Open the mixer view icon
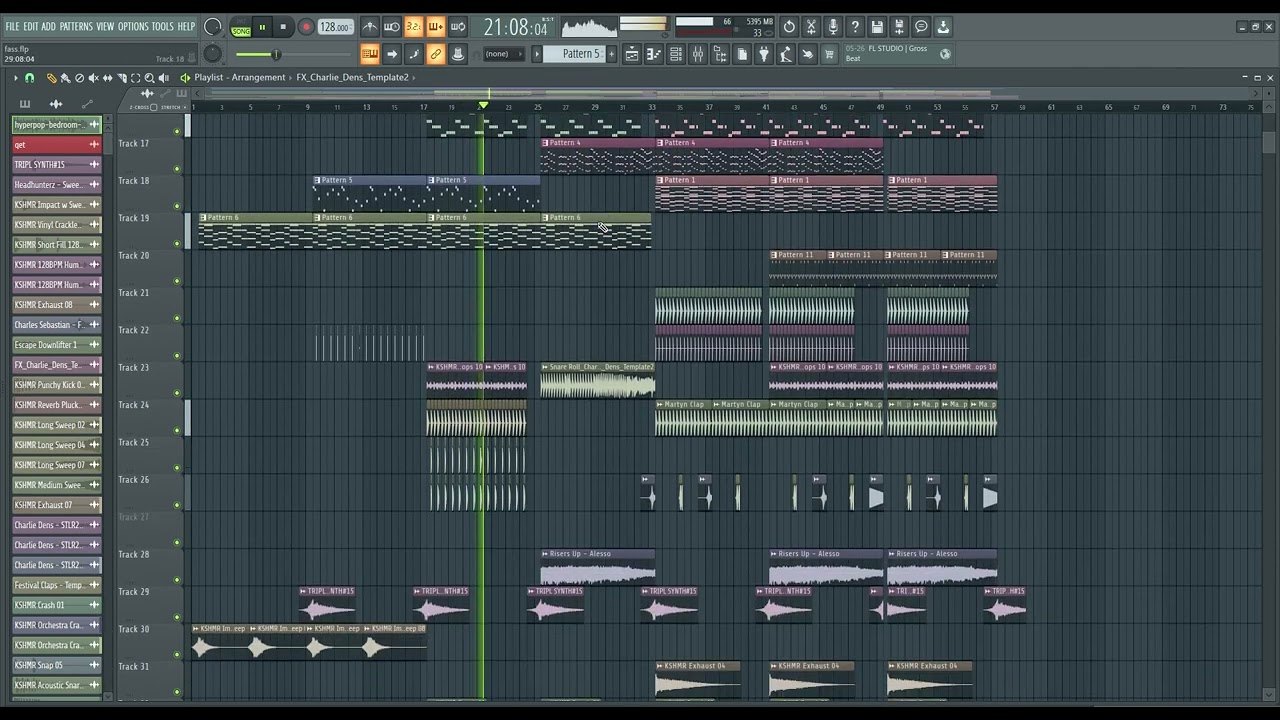 698,54
